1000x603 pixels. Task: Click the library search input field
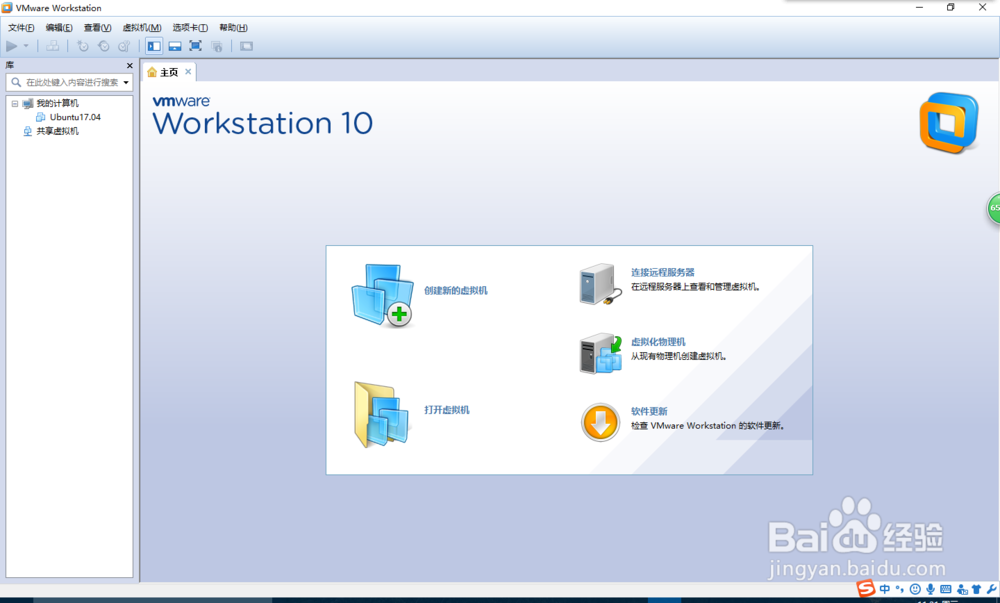point(71,82)
